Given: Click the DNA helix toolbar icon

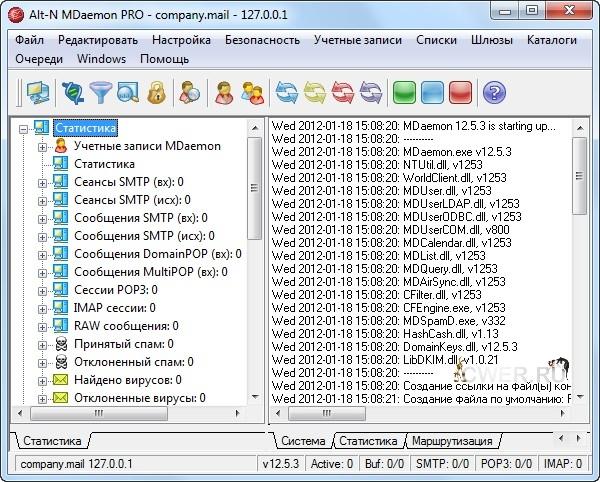Looking at the screenshot, I should coord(72,94).
